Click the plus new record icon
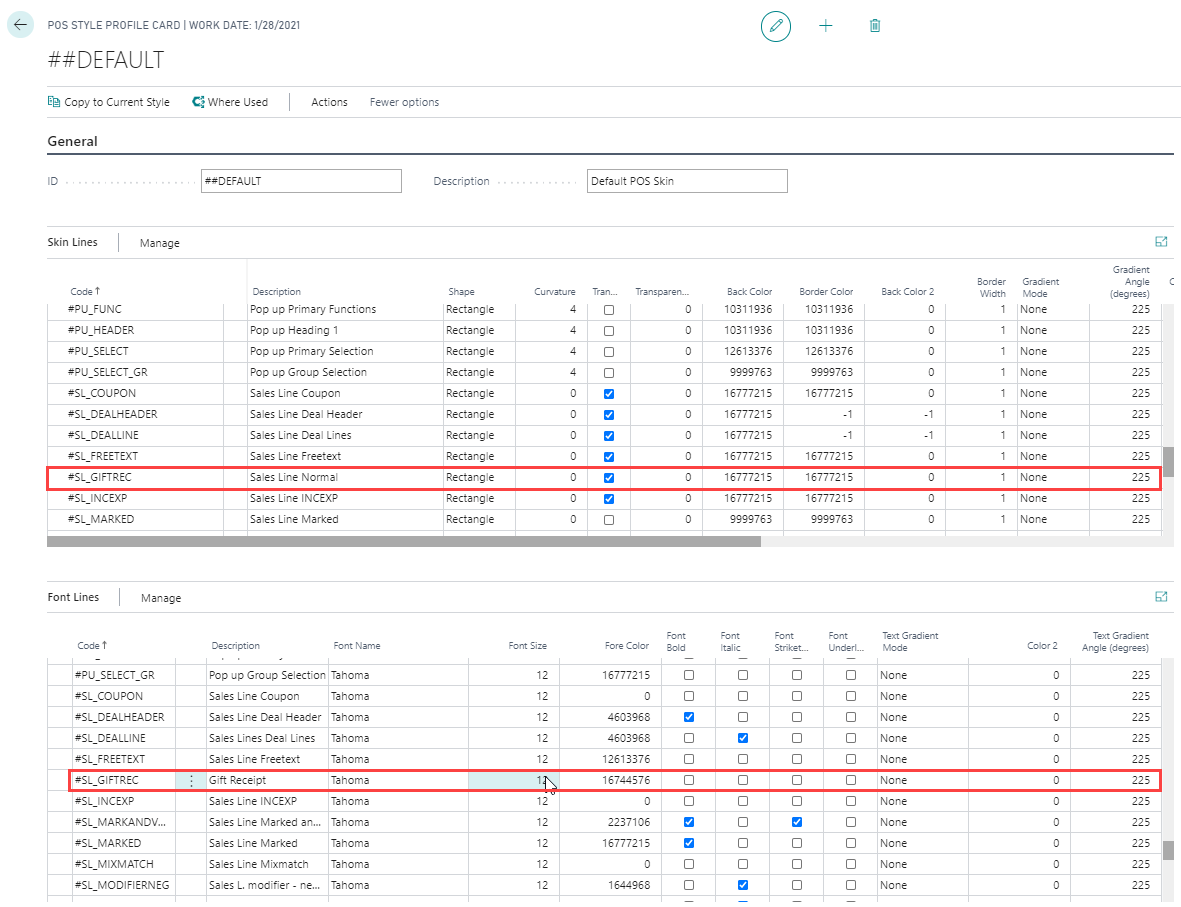The height and width of the screenshot is (907, 1181). point(825,26)
